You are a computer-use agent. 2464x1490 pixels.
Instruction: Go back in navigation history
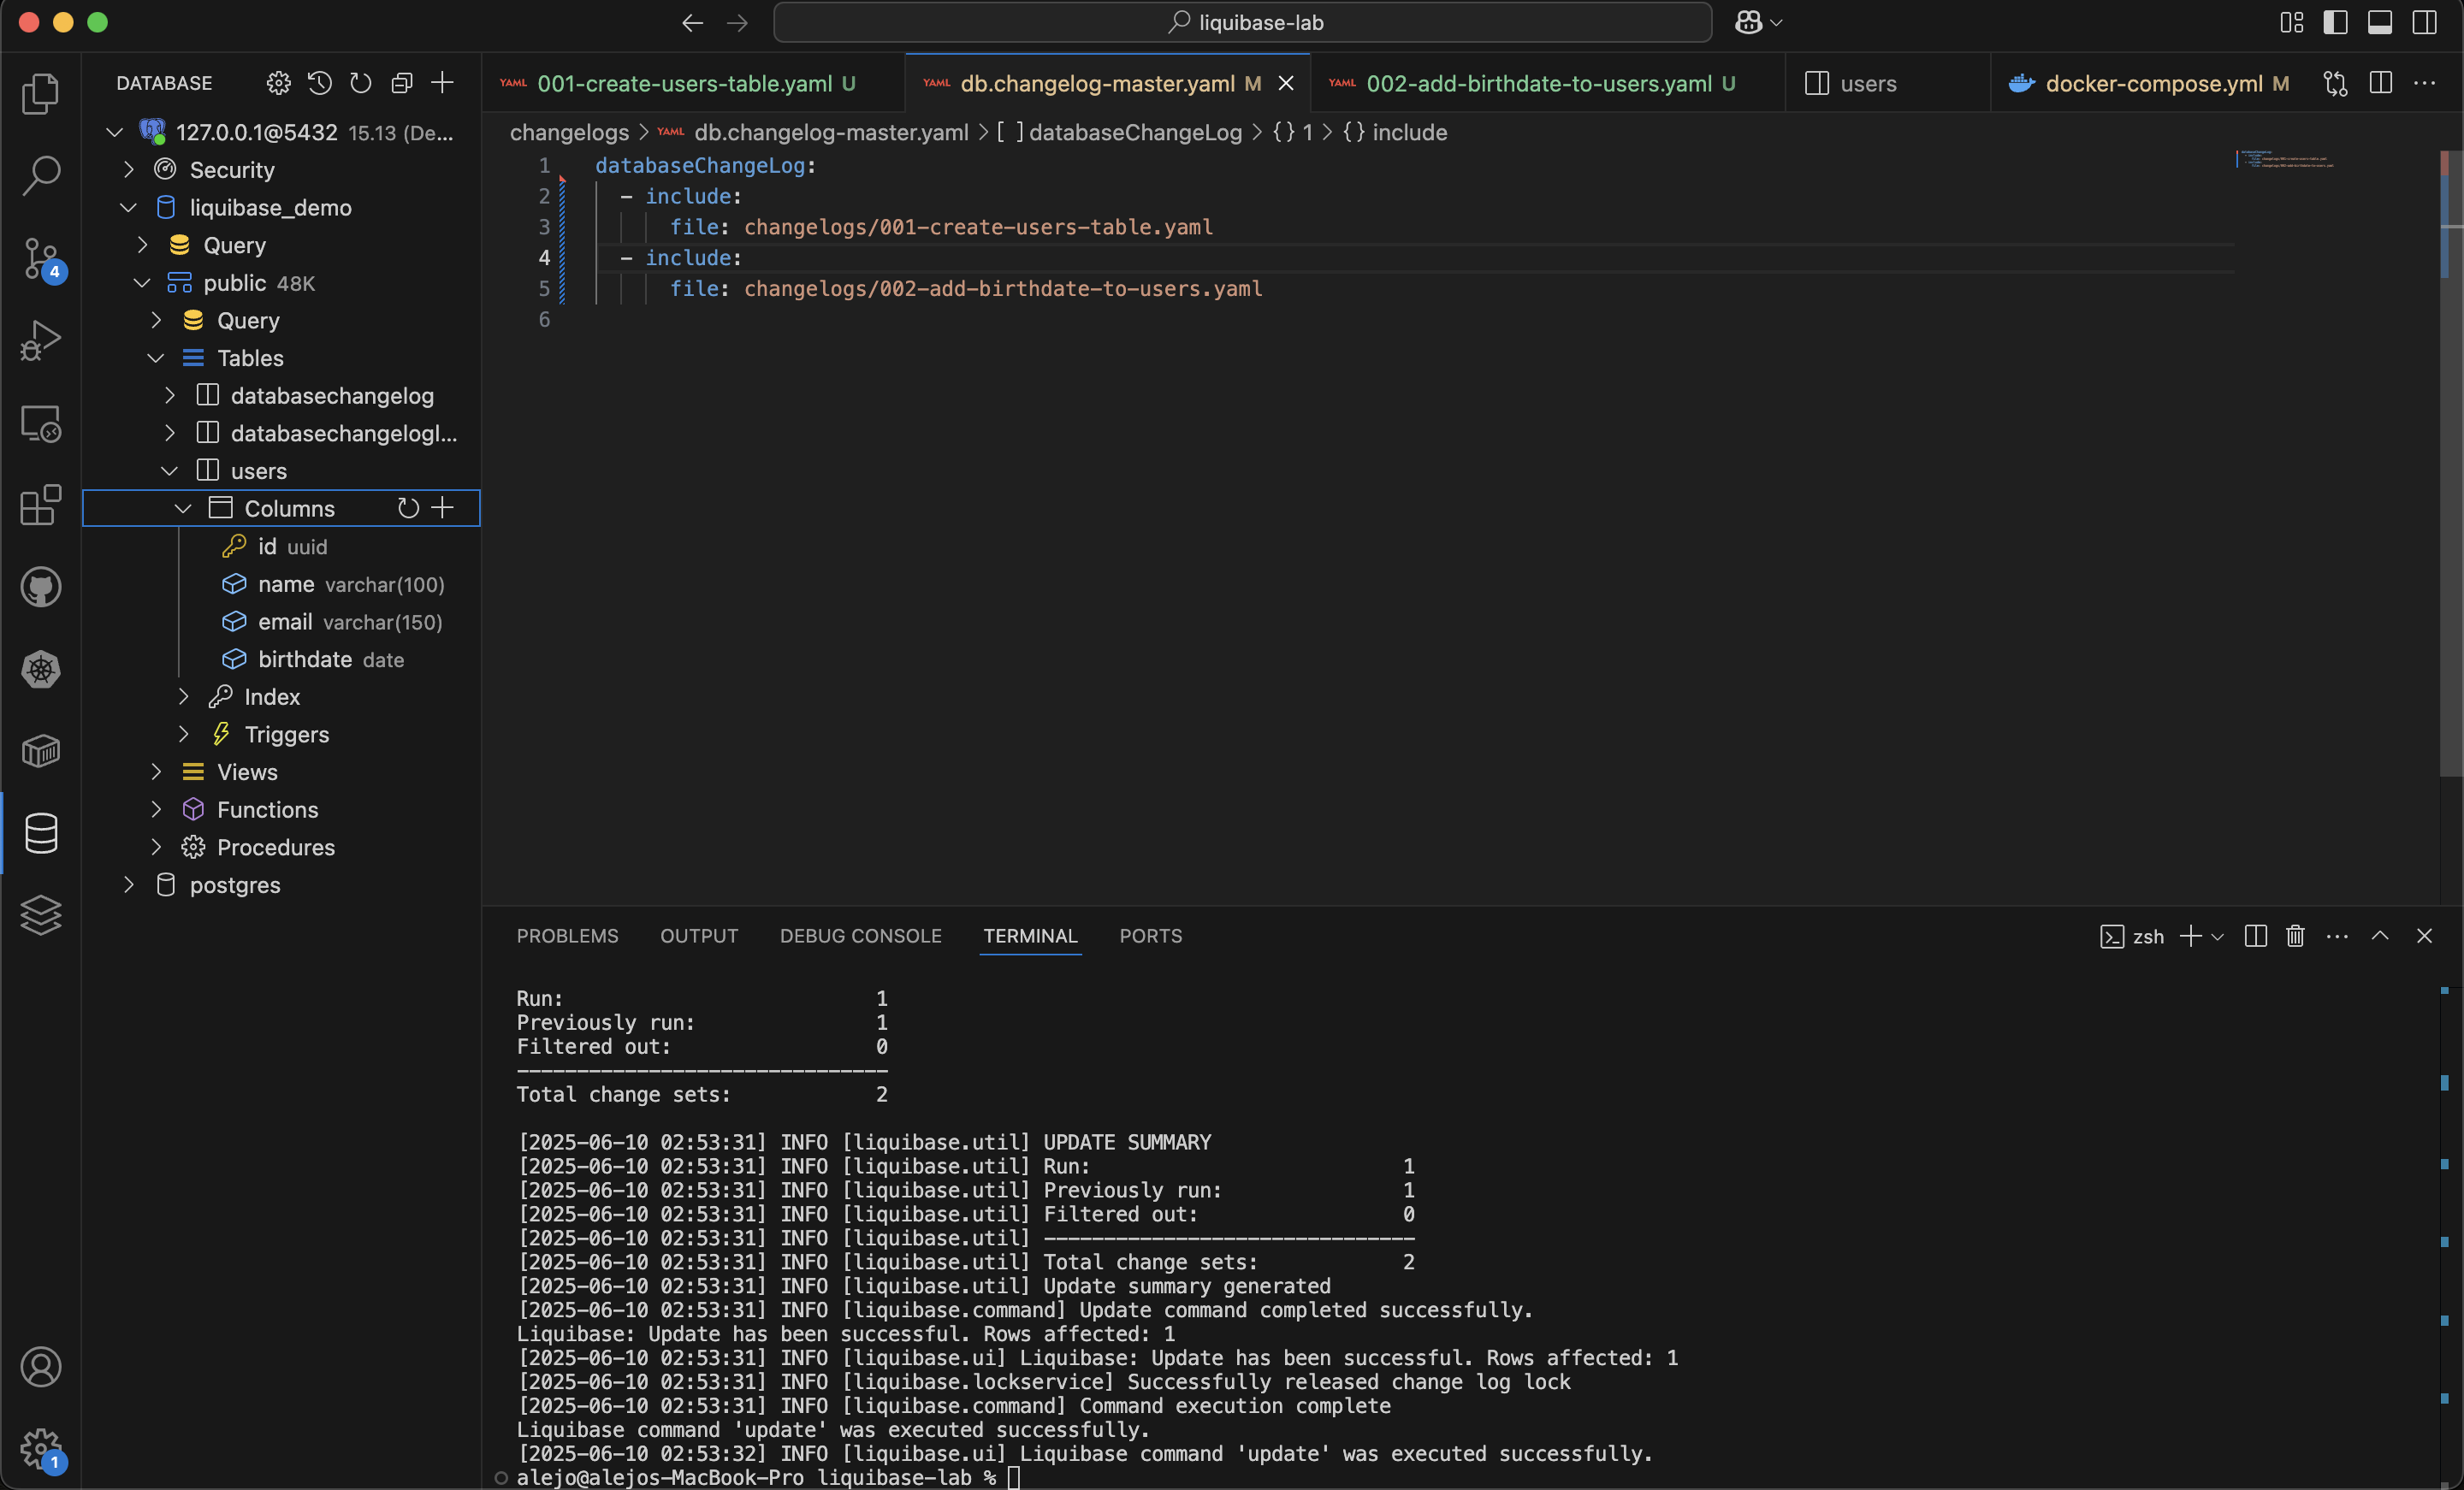click(692, 22)
